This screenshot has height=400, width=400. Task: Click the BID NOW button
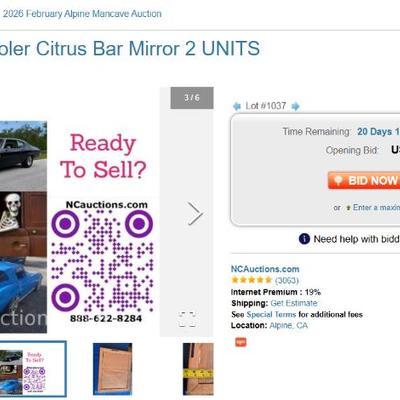pyautogui.click(x=364, y=180)
